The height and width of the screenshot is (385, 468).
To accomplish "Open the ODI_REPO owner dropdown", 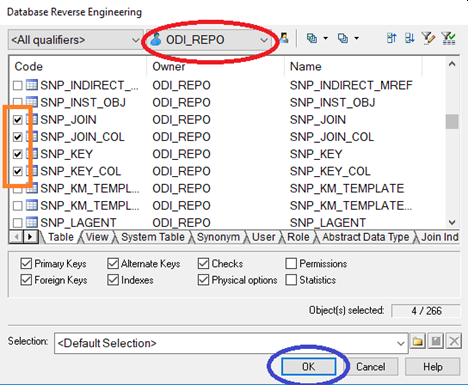I will click(208, 40).
